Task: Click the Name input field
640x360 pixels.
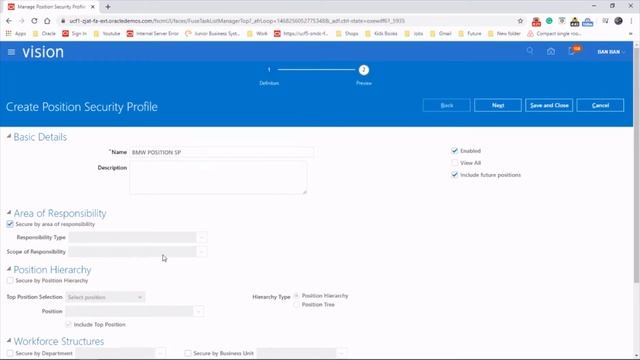Action: tap(222, 152)
